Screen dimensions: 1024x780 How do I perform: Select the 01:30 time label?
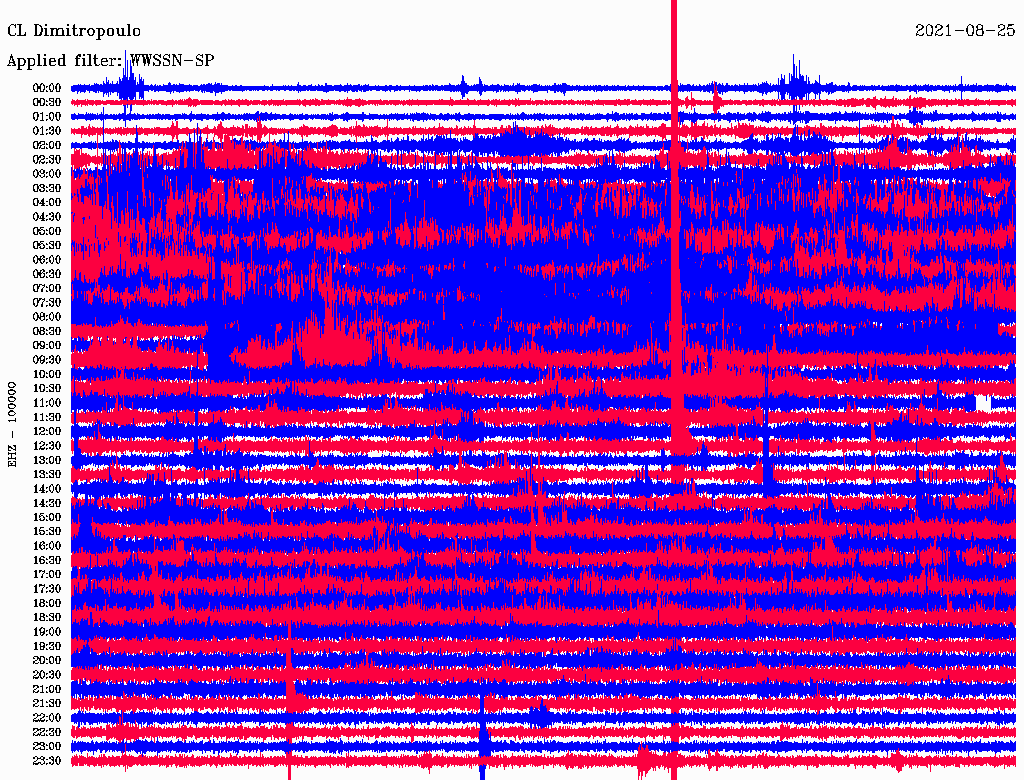pos(47,131)
